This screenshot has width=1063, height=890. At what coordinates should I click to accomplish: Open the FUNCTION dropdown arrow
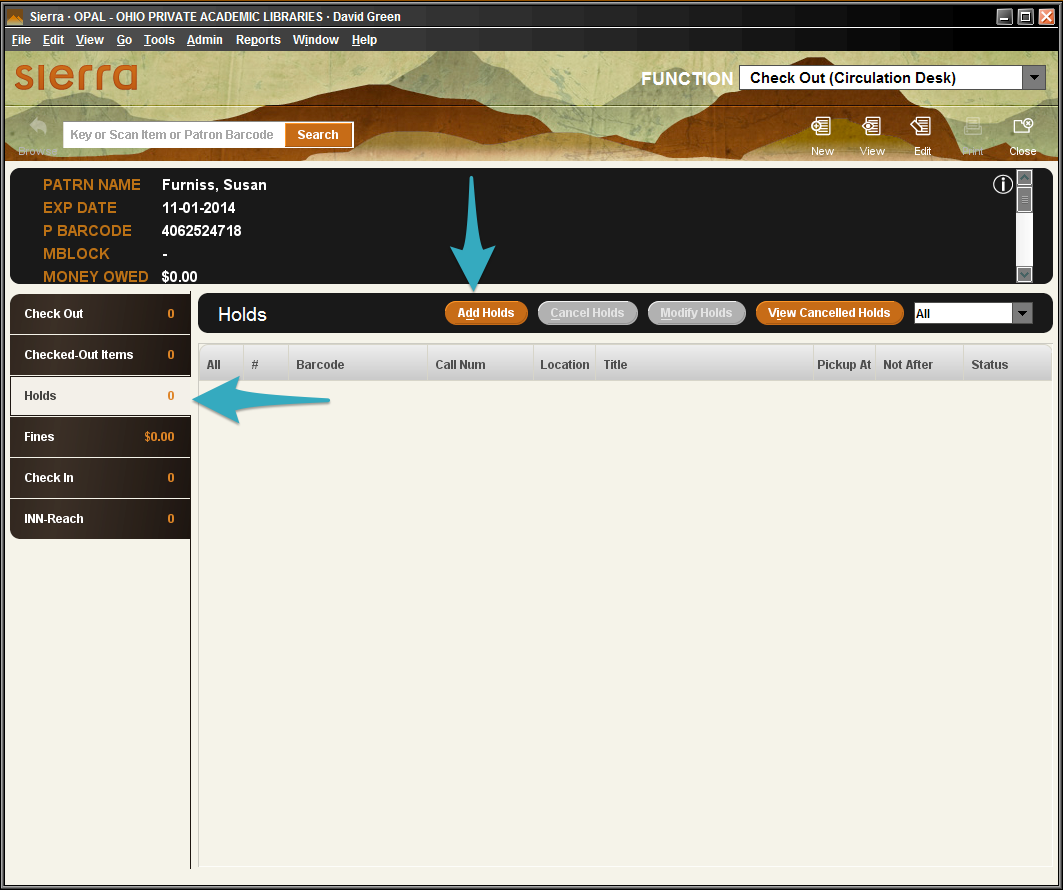(1034, 78)
